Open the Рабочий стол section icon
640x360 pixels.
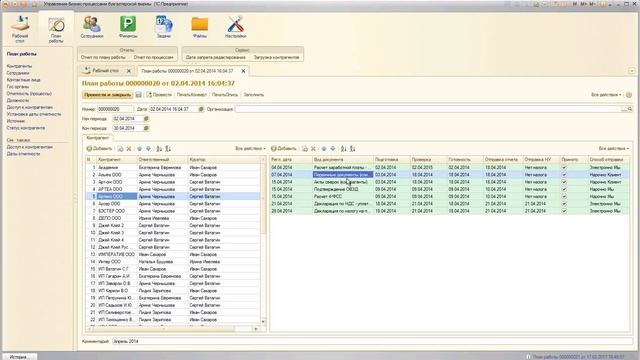tap(20, 29)
